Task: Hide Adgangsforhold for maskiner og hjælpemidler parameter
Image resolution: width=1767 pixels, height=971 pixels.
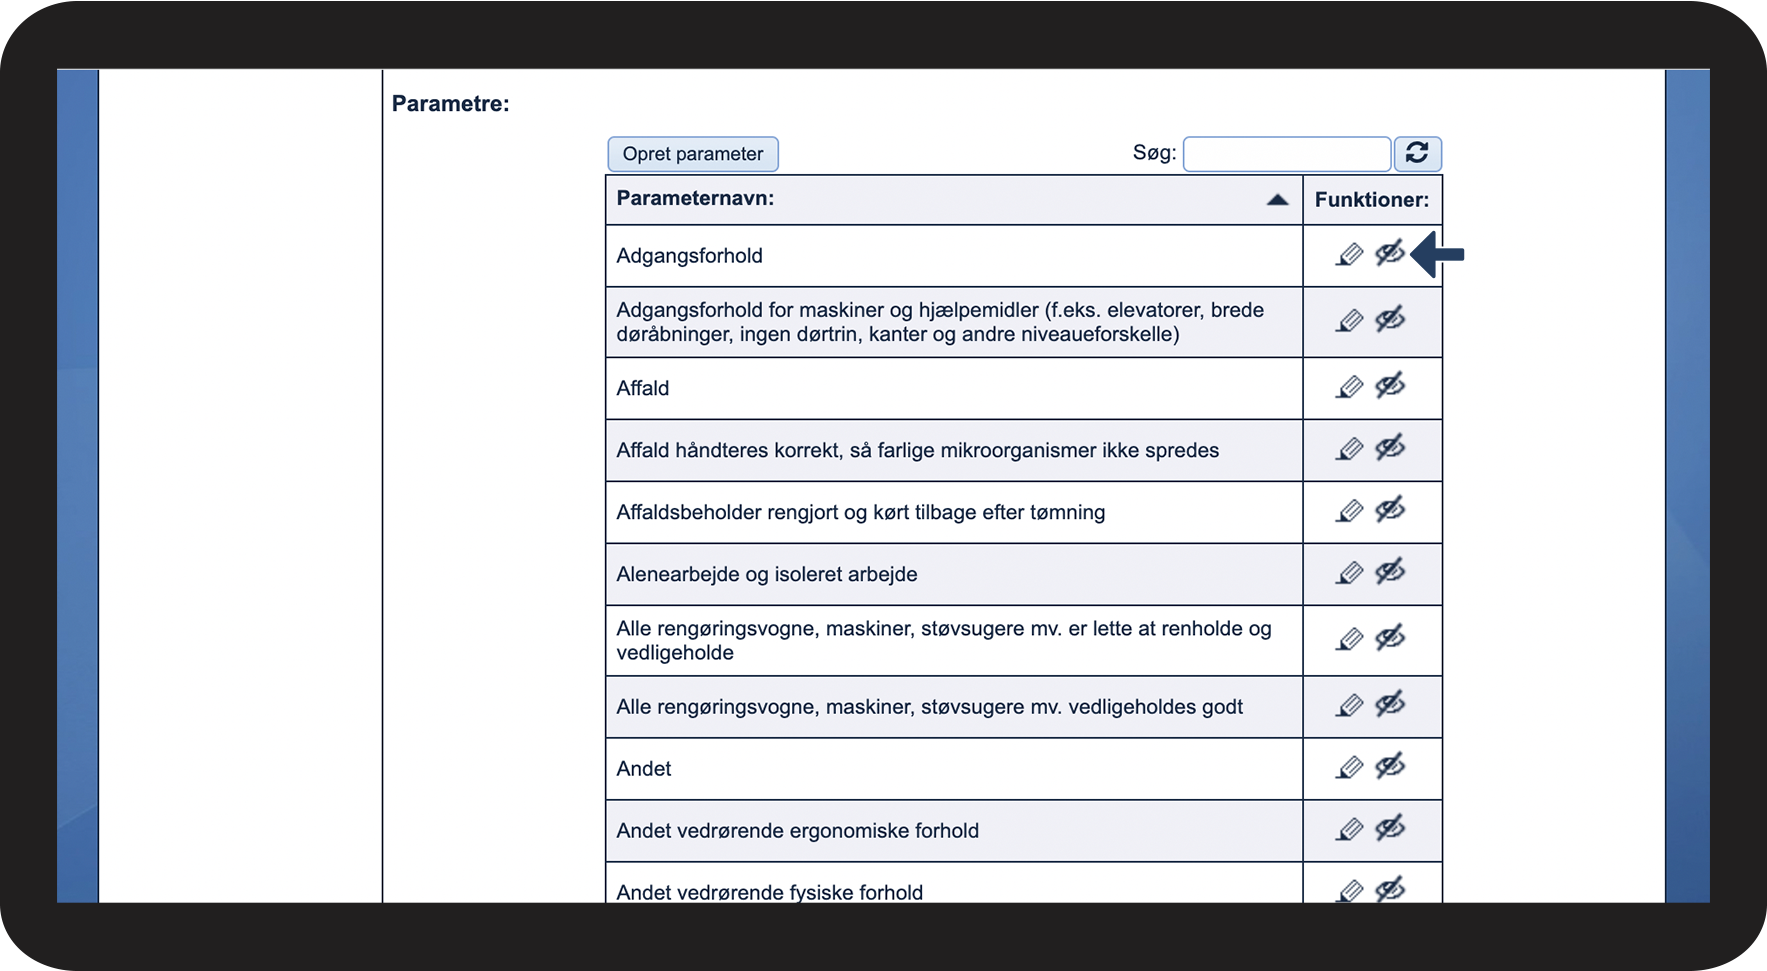Action: pyautogui.click(x=1390, y=319)
